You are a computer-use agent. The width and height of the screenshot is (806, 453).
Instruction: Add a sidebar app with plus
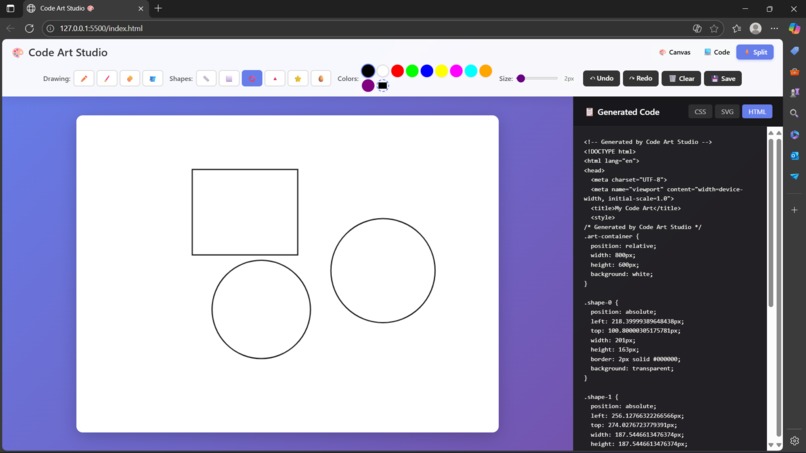(795, 210)
